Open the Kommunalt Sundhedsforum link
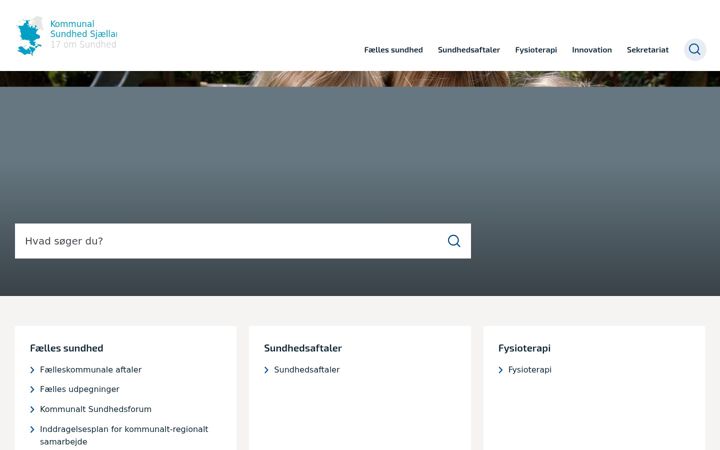The height and width of the screenshot is (450, 720). 96,409
